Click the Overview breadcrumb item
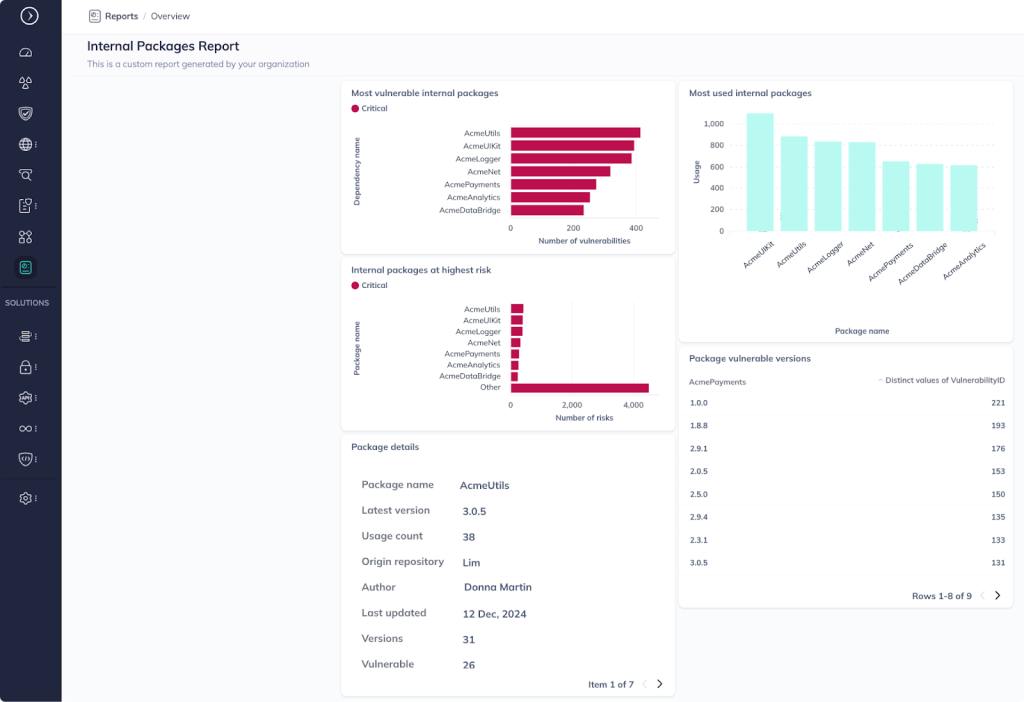 170,16
